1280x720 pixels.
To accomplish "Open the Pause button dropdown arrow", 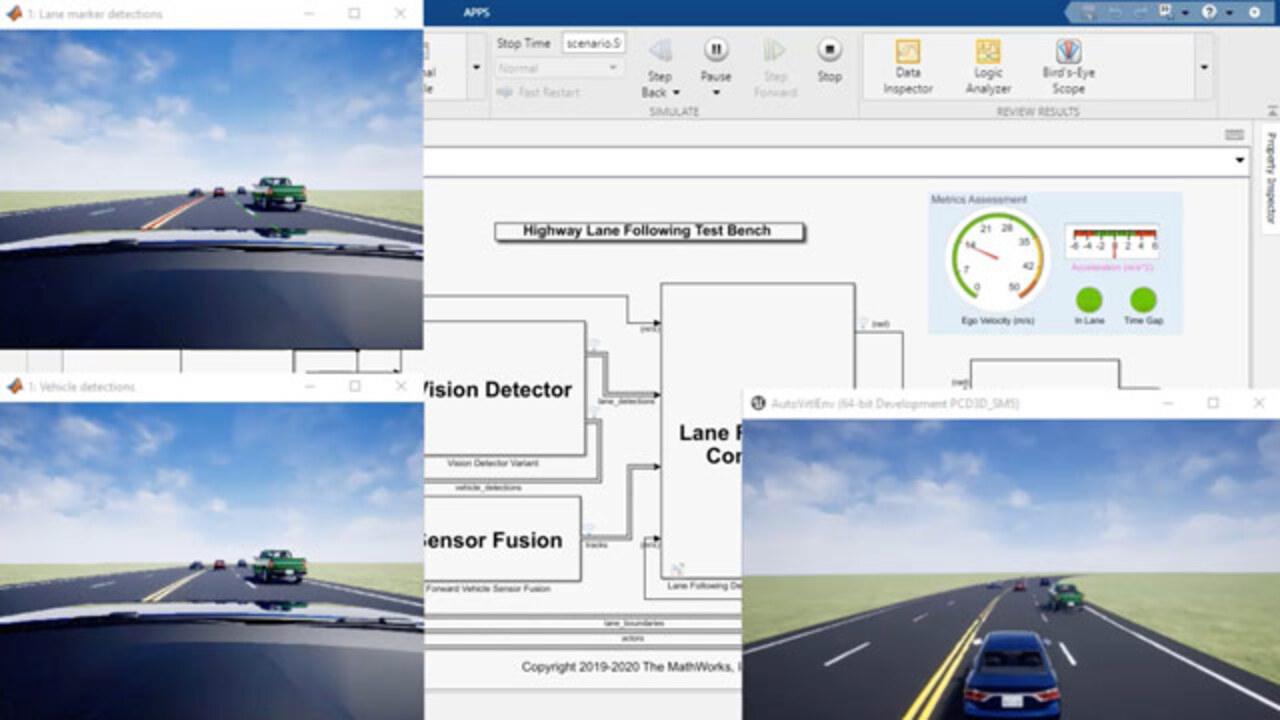I will [x=716, y=92].
